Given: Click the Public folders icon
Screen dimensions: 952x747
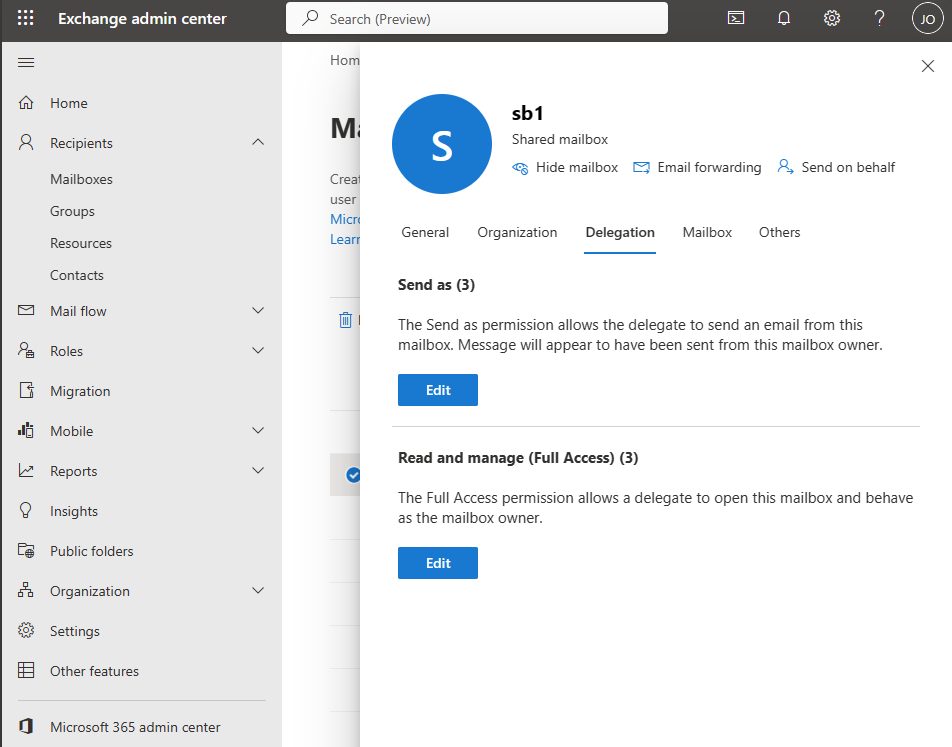Looking at the screenshot, I should point(26,550).
